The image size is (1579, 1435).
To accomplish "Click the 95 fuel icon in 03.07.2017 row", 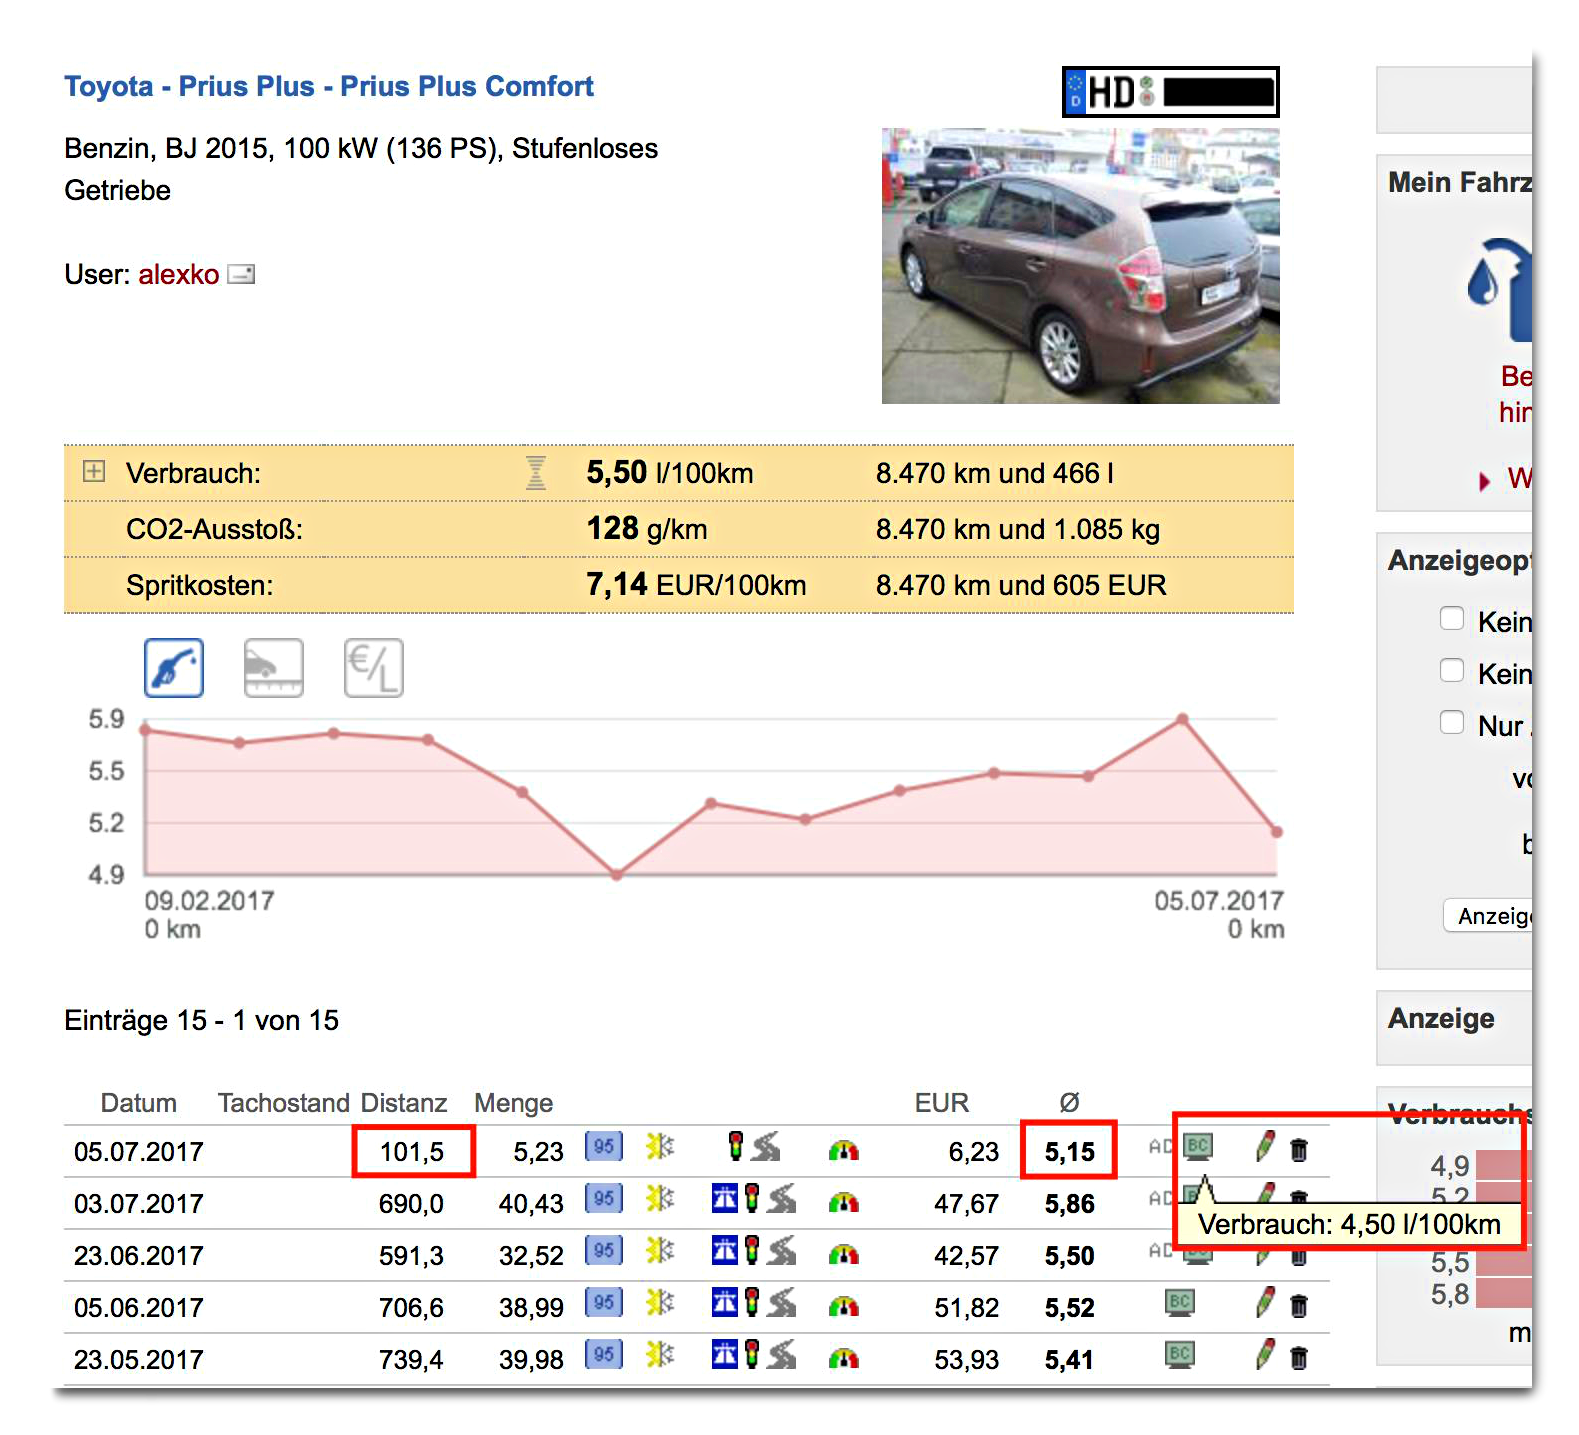I will click(604, 1199).
